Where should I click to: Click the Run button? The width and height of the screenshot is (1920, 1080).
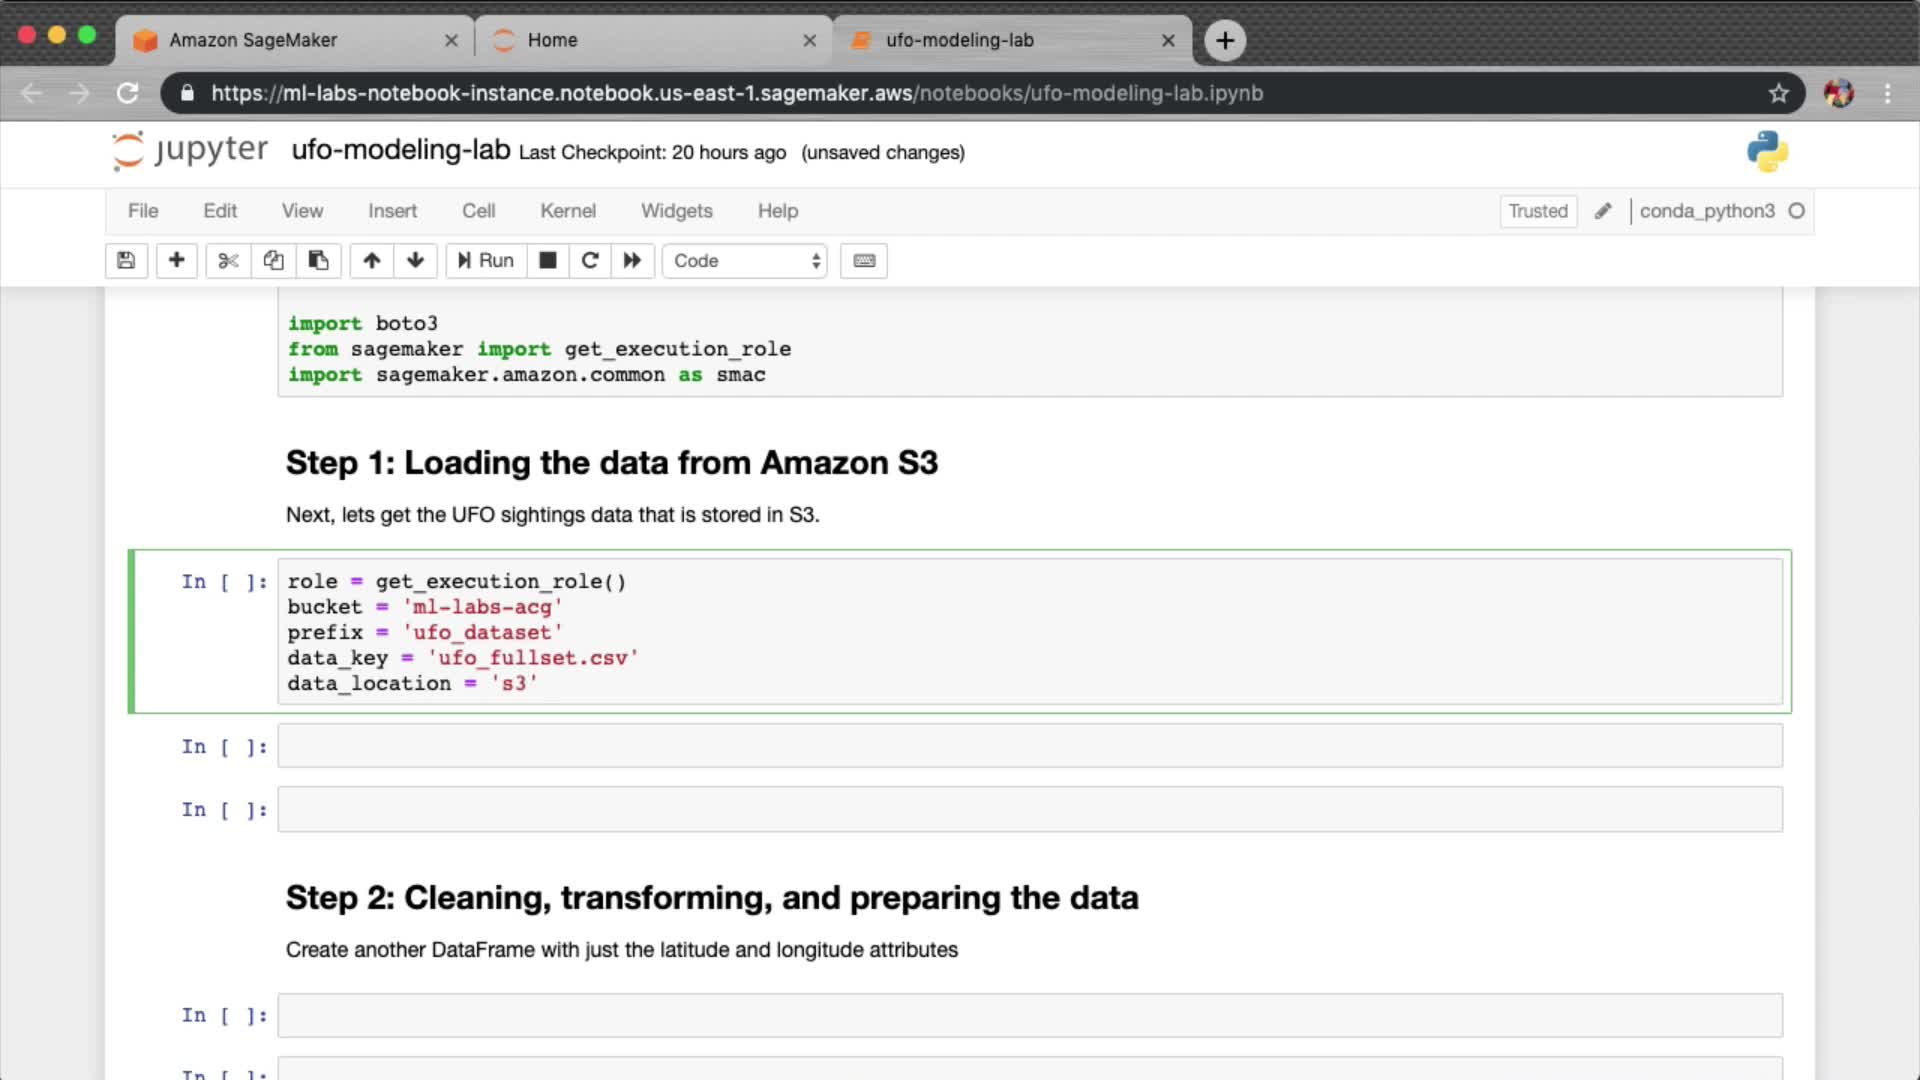486,261
